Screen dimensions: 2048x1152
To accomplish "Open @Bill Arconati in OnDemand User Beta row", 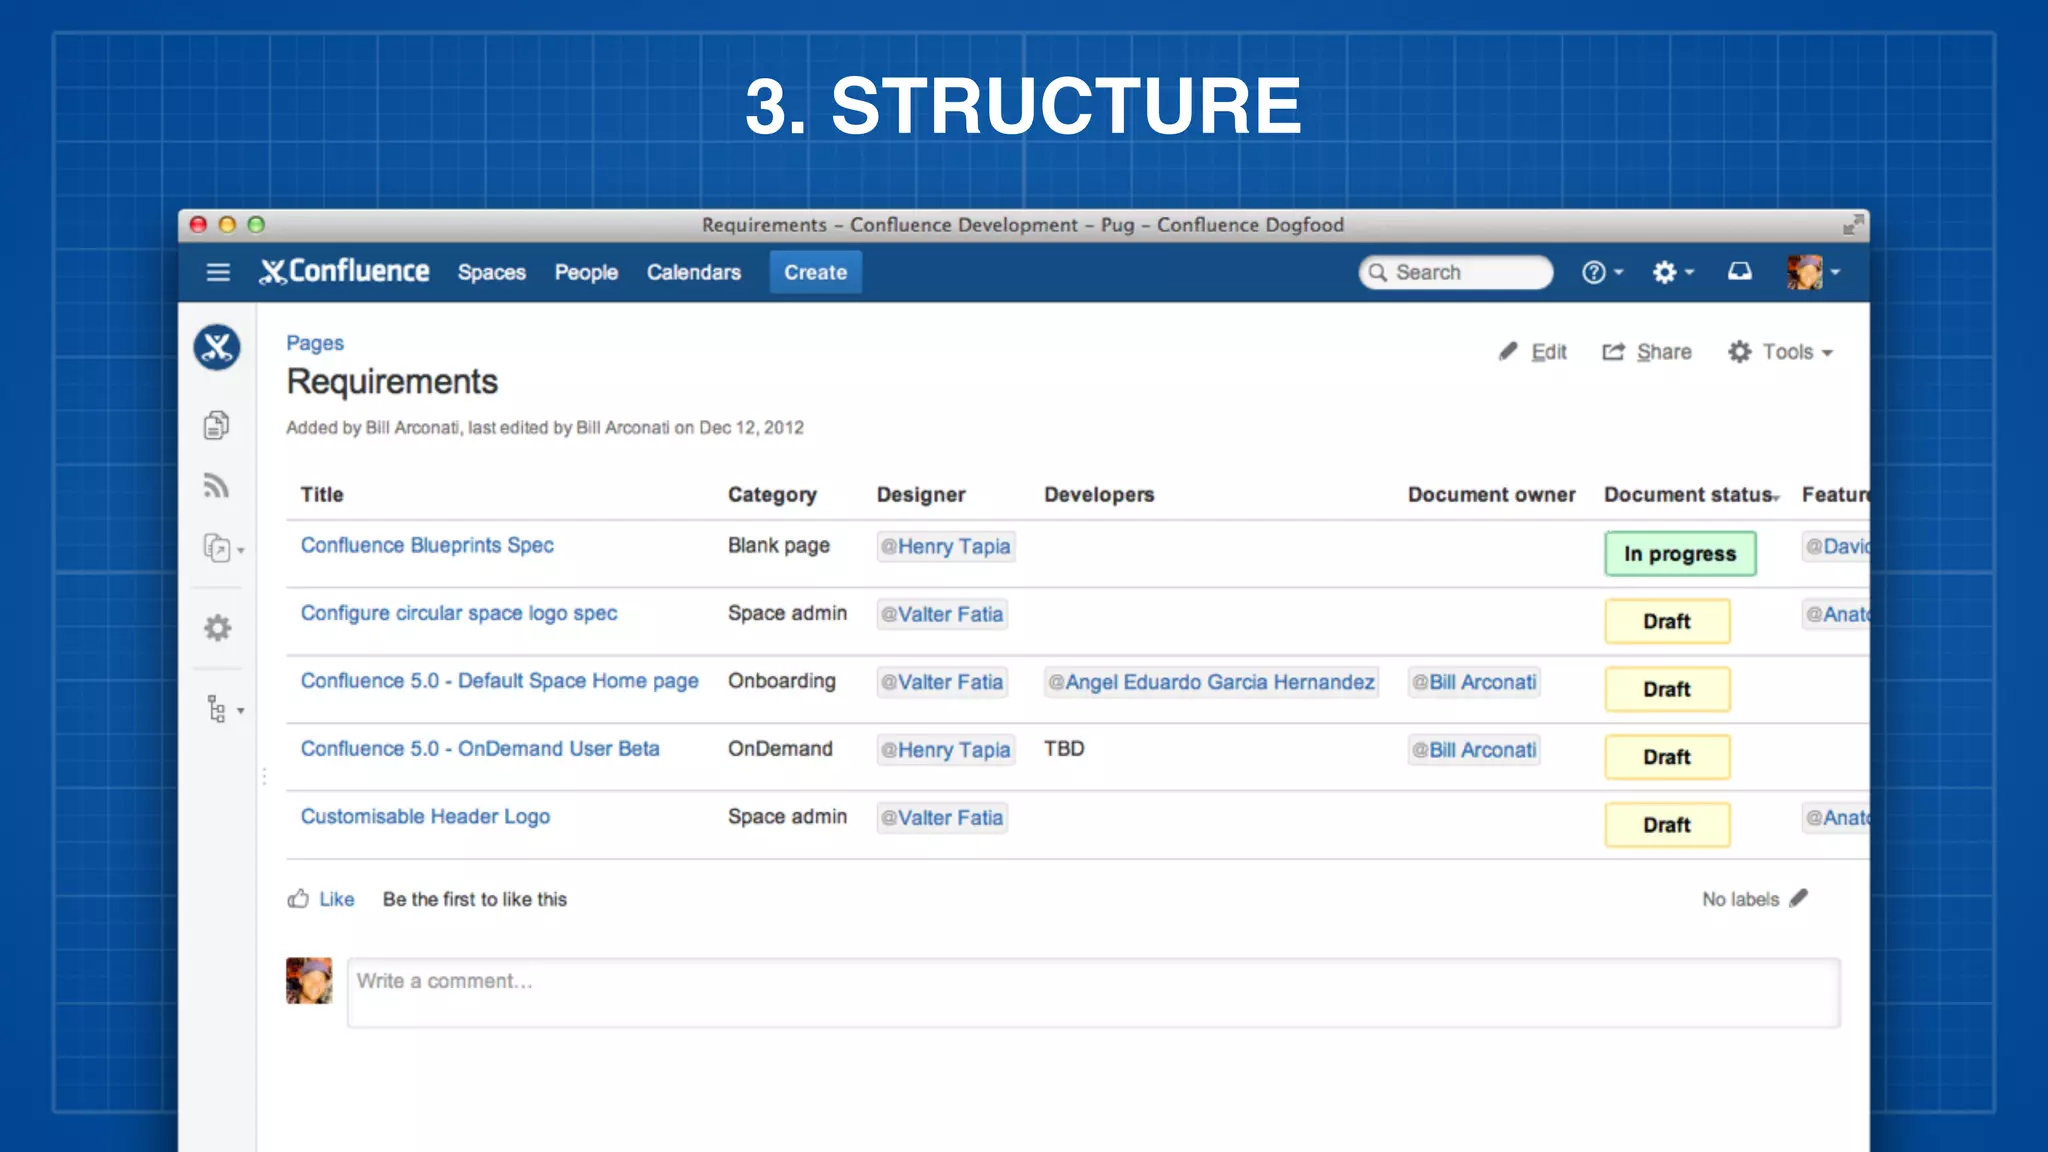I will pos(1474,750).
